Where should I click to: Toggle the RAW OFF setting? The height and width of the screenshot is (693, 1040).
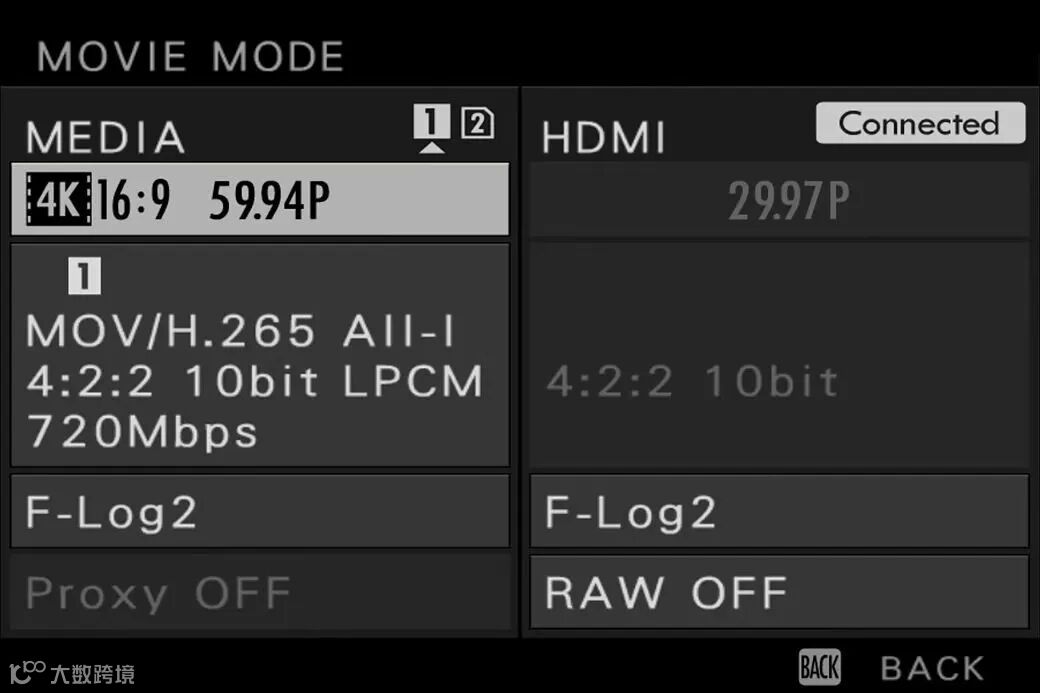(779, 592)
